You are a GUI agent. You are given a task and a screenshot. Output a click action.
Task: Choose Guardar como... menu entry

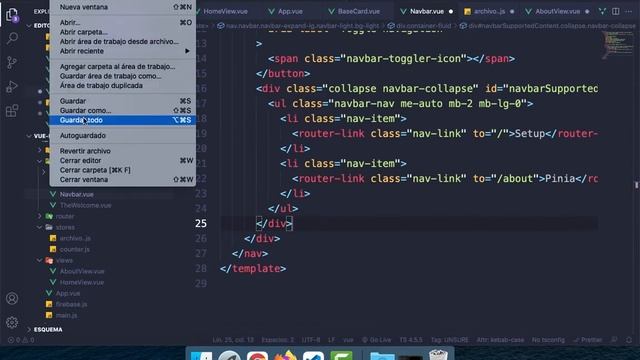[x=122, y=111]
